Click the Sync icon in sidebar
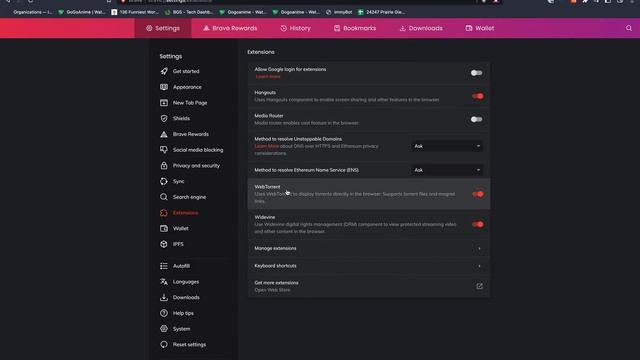Screen dimensions: 640x360 [x=164, y=181]
